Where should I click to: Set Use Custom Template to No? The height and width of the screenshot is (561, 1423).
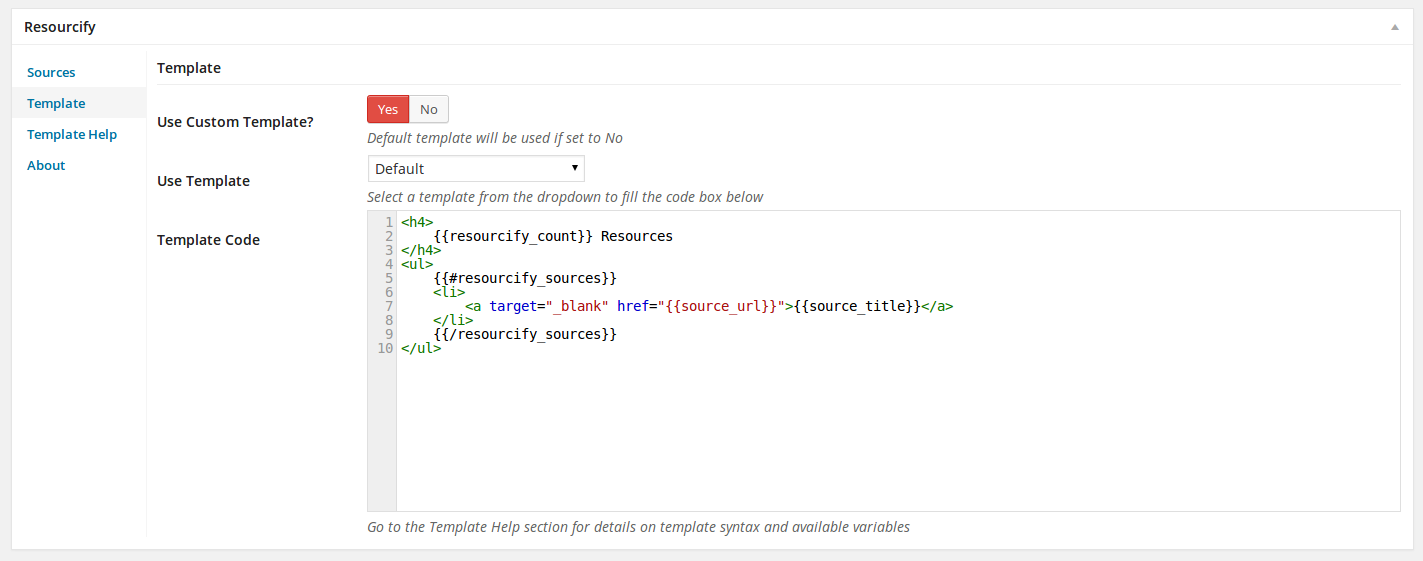[429, 109]
